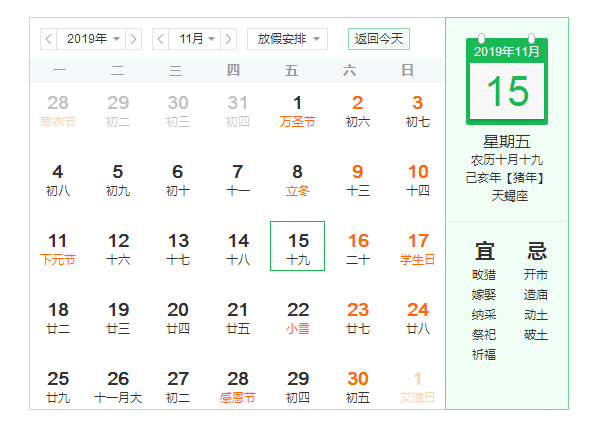Click November 22 小雪 date

click(x=298, y=316)
